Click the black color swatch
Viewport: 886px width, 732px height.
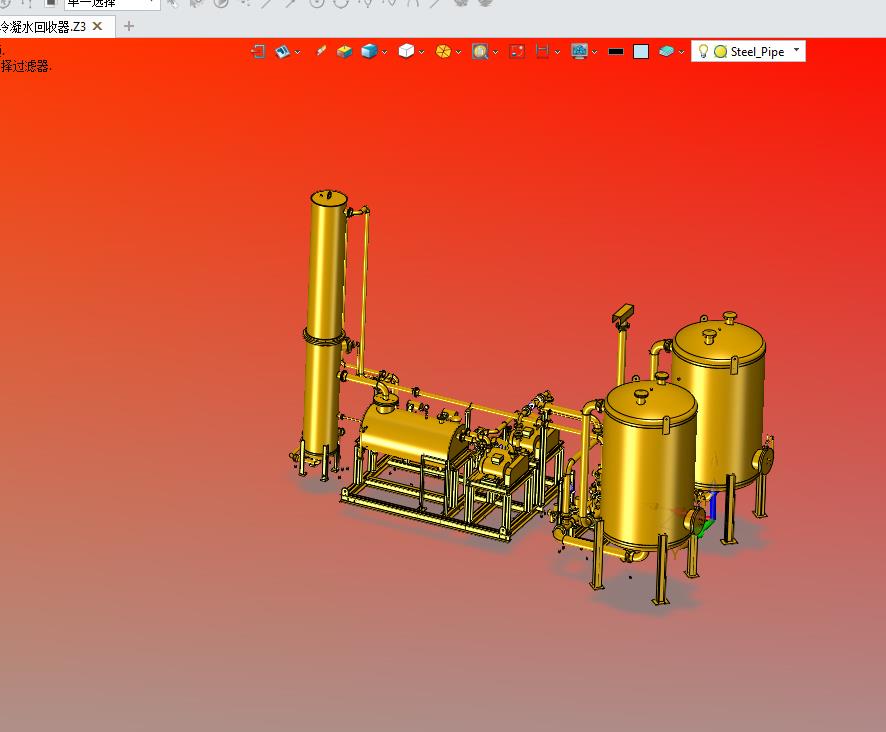tap(616, 51)
